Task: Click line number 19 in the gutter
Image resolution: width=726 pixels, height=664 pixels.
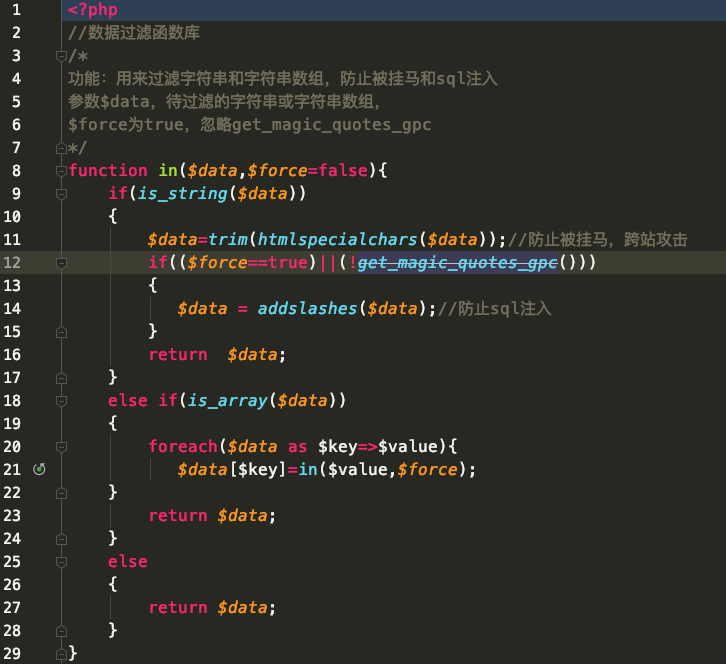Action: (12, 423)
